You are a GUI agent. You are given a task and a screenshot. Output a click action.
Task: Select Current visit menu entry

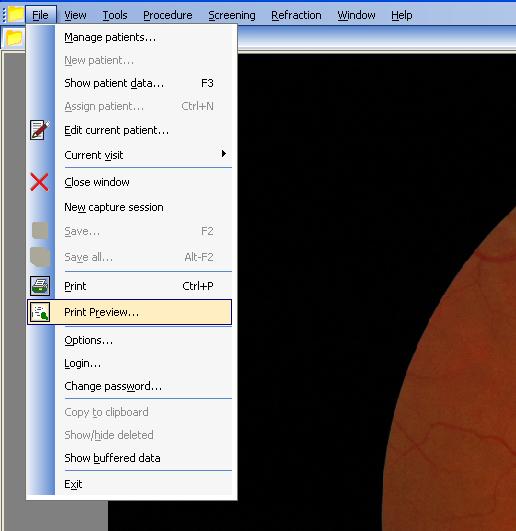pos(129,155)
